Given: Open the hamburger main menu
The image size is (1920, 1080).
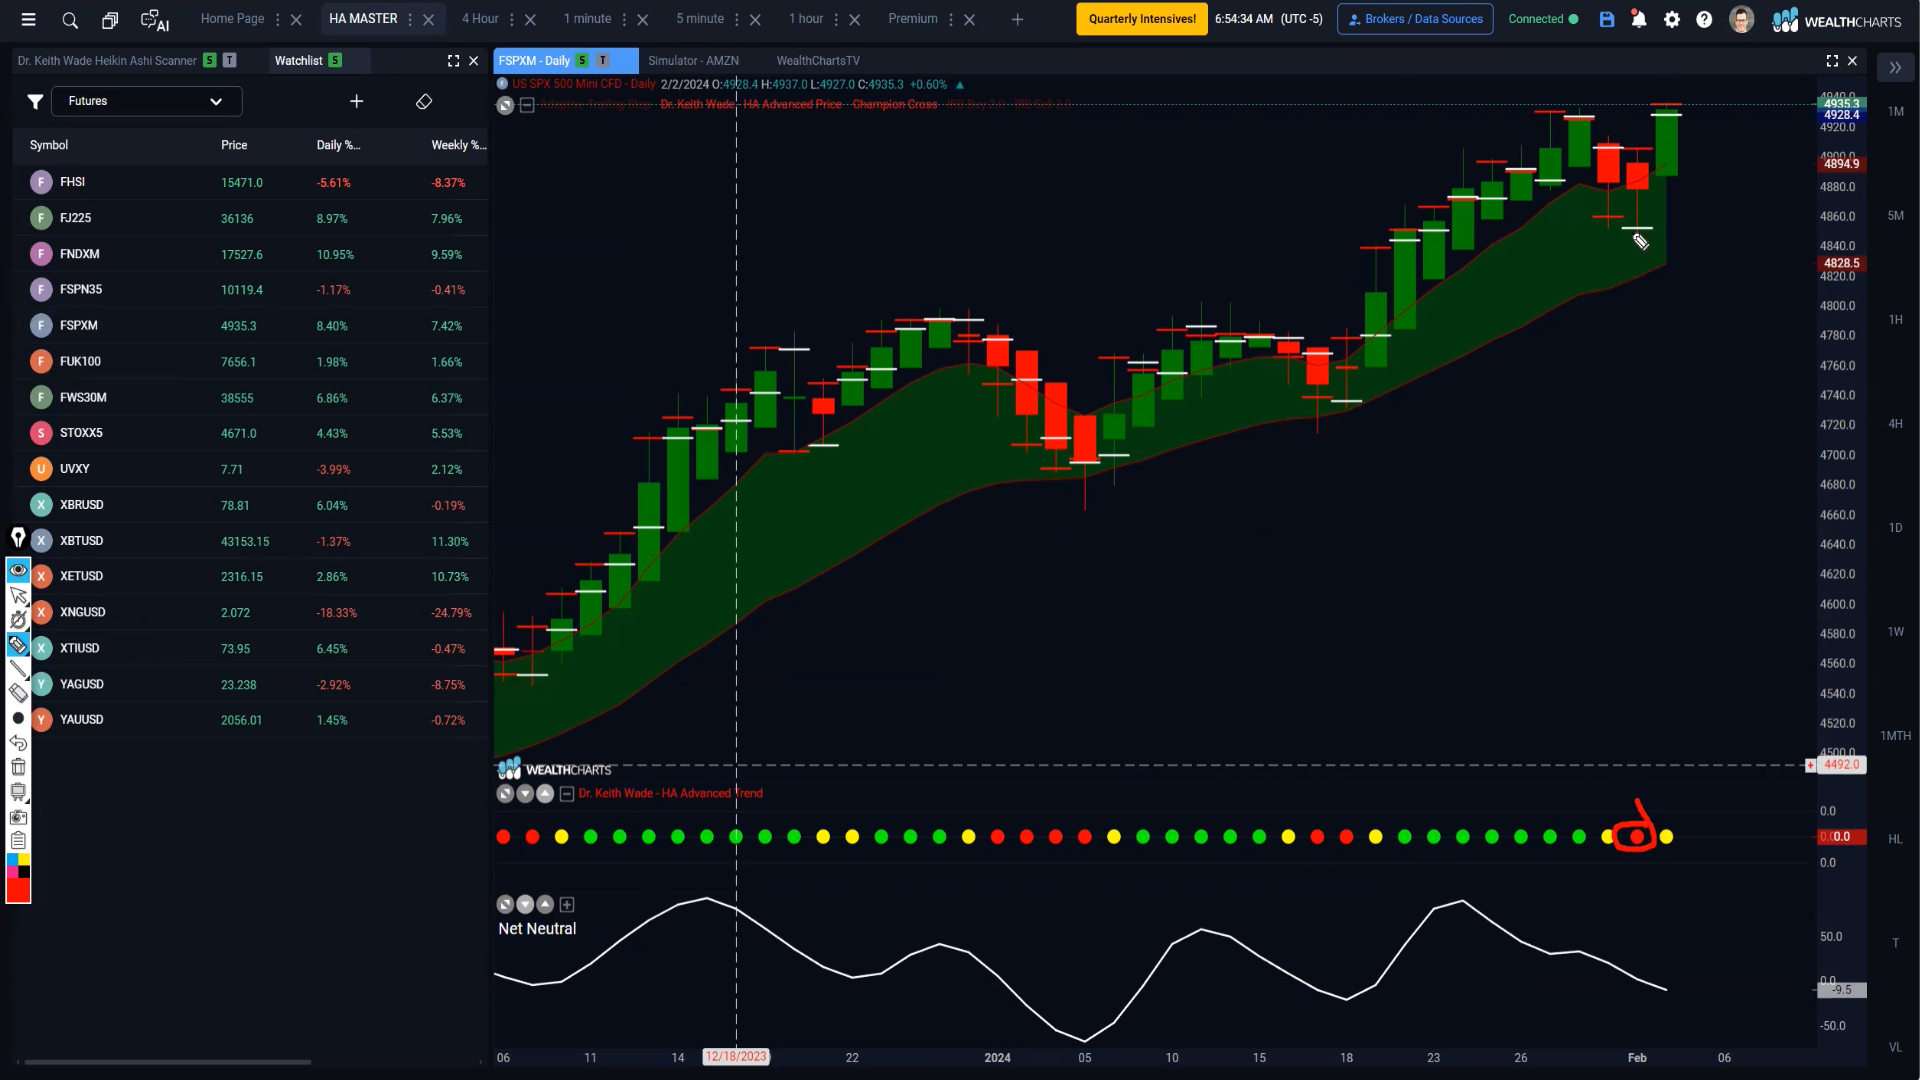Looking at the screenshot, I should click(x=28, y=19).
